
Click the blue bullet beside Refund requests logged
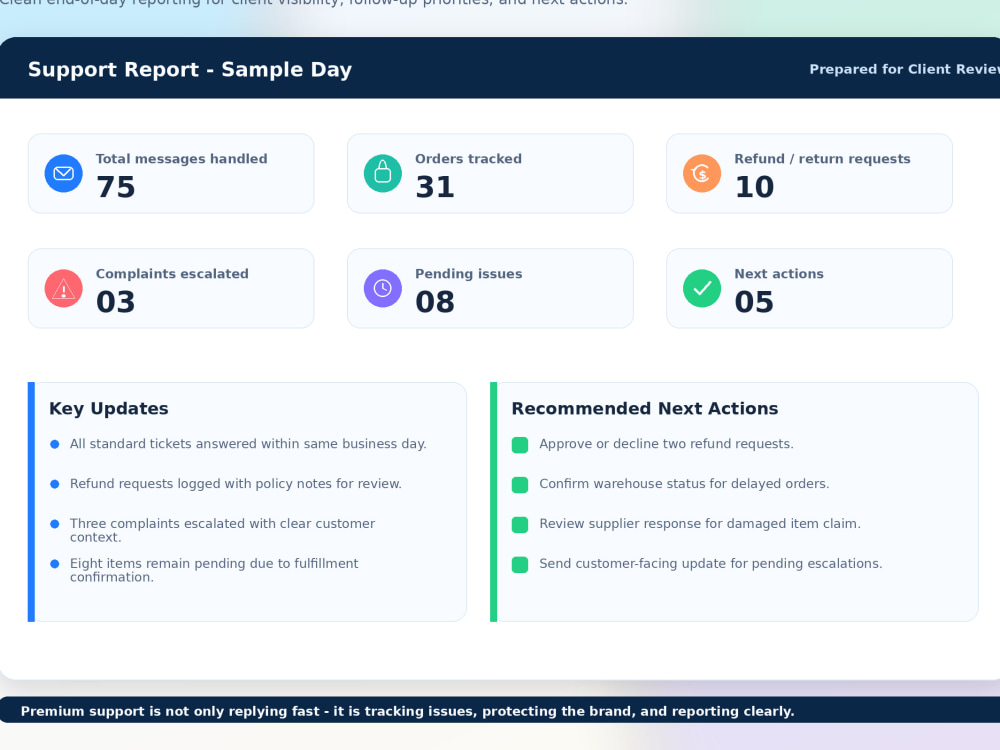(55, 484)
